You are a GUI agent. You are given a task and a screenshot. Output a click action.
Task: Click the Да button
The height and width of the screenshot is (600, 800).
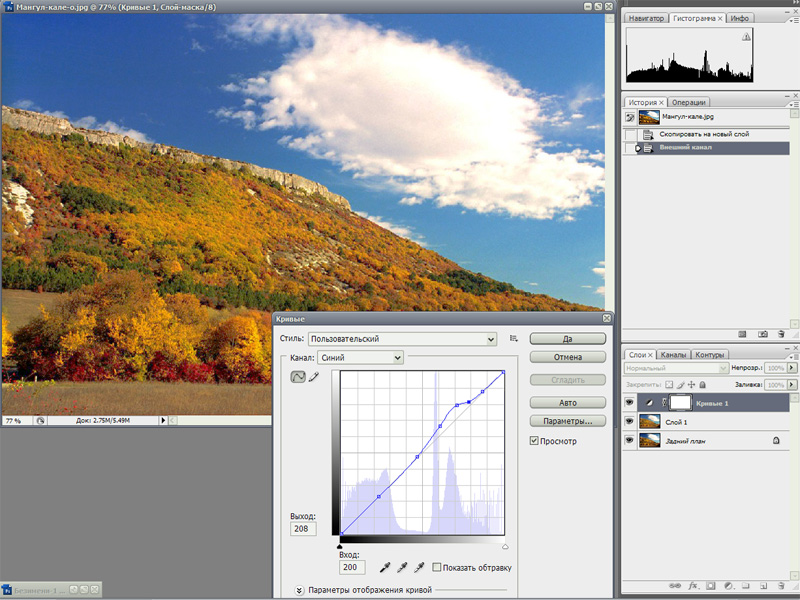[568, 339]
